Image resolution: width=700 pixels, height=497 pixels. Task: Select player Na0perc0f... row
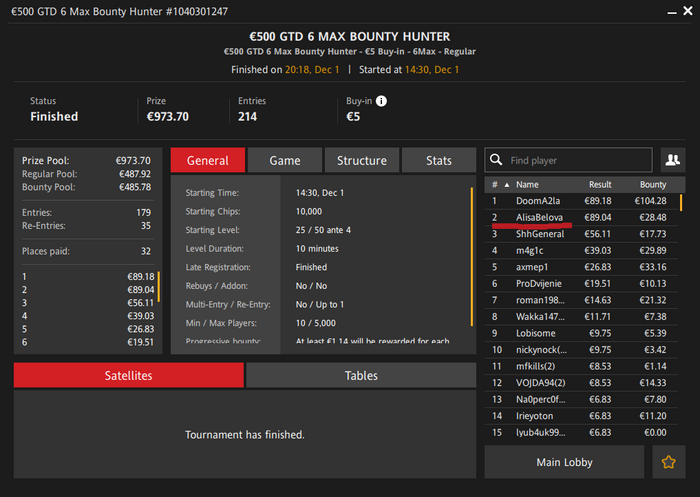(x=581, y=399)
